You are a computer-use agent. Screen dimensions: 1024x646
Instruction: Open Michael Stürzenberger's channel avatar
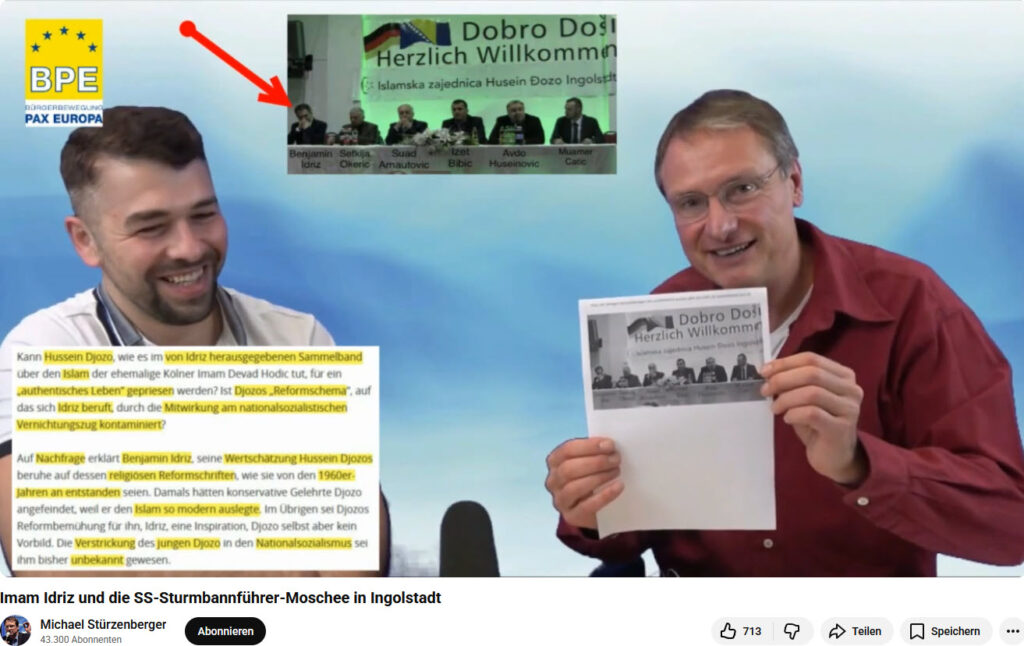(x=16, y=630)
